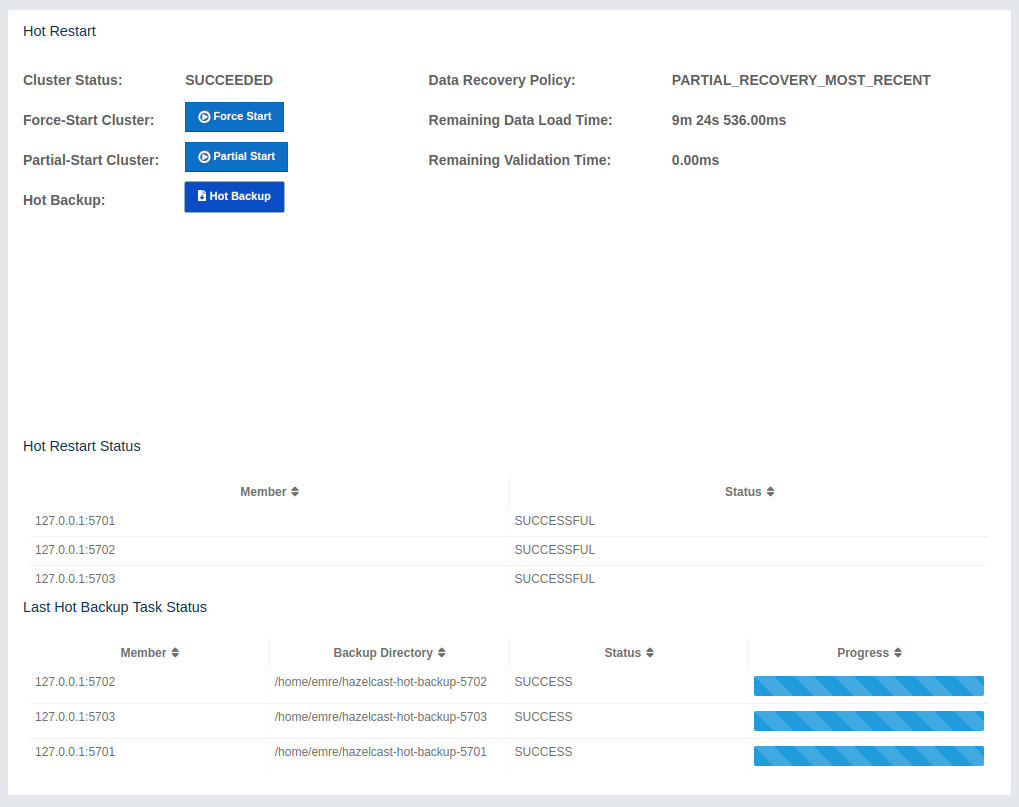Viewport: 1019px width, 807px height.
Task: Select member 127.0.0.1:5703 in Hot Restart Status
Action: [x=75, y=579]
